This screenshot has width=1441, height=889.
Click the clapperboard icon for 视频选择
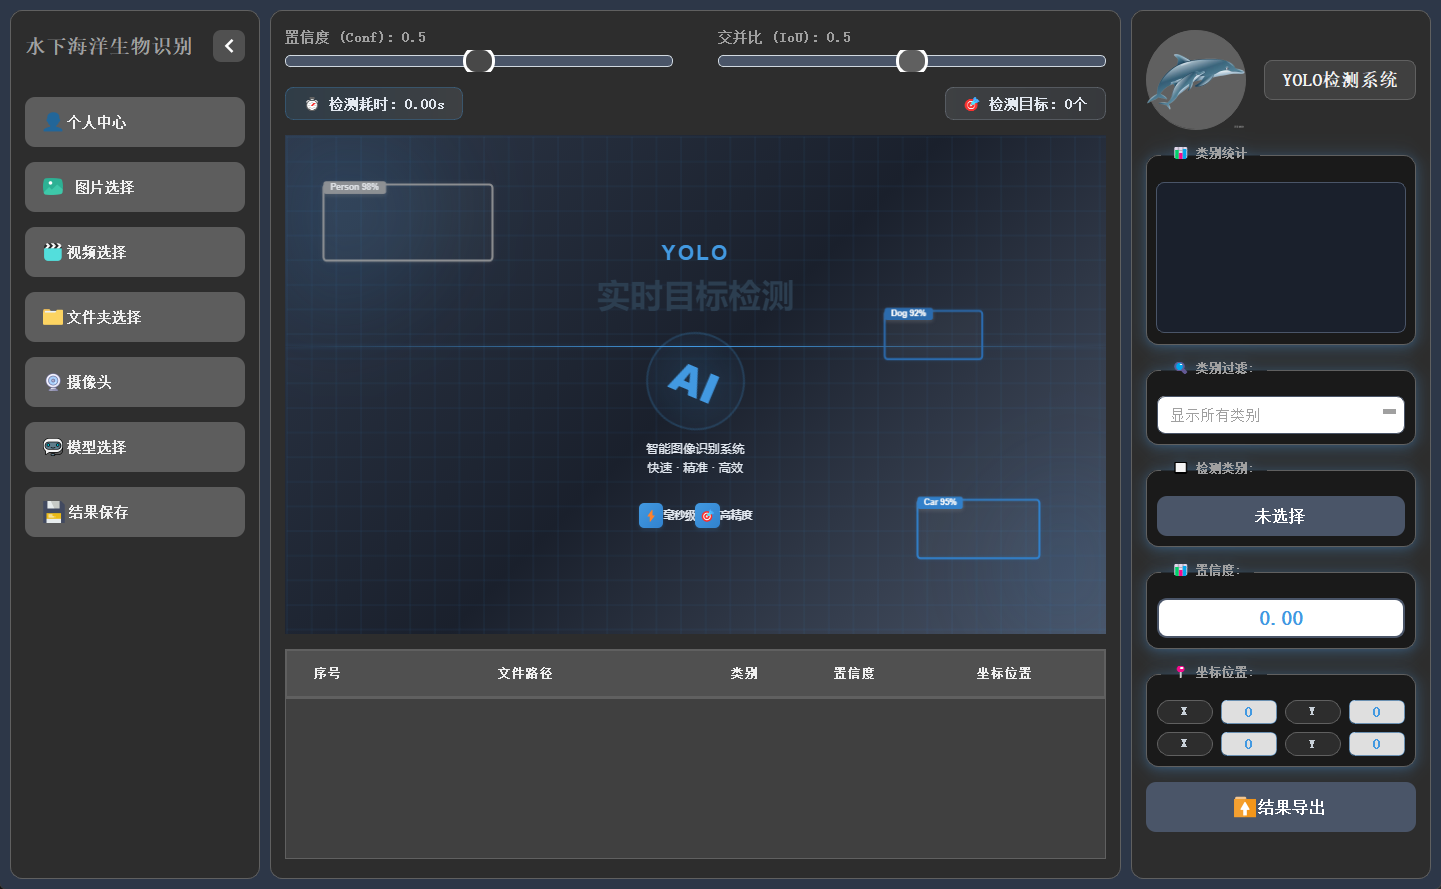point(53,252)
